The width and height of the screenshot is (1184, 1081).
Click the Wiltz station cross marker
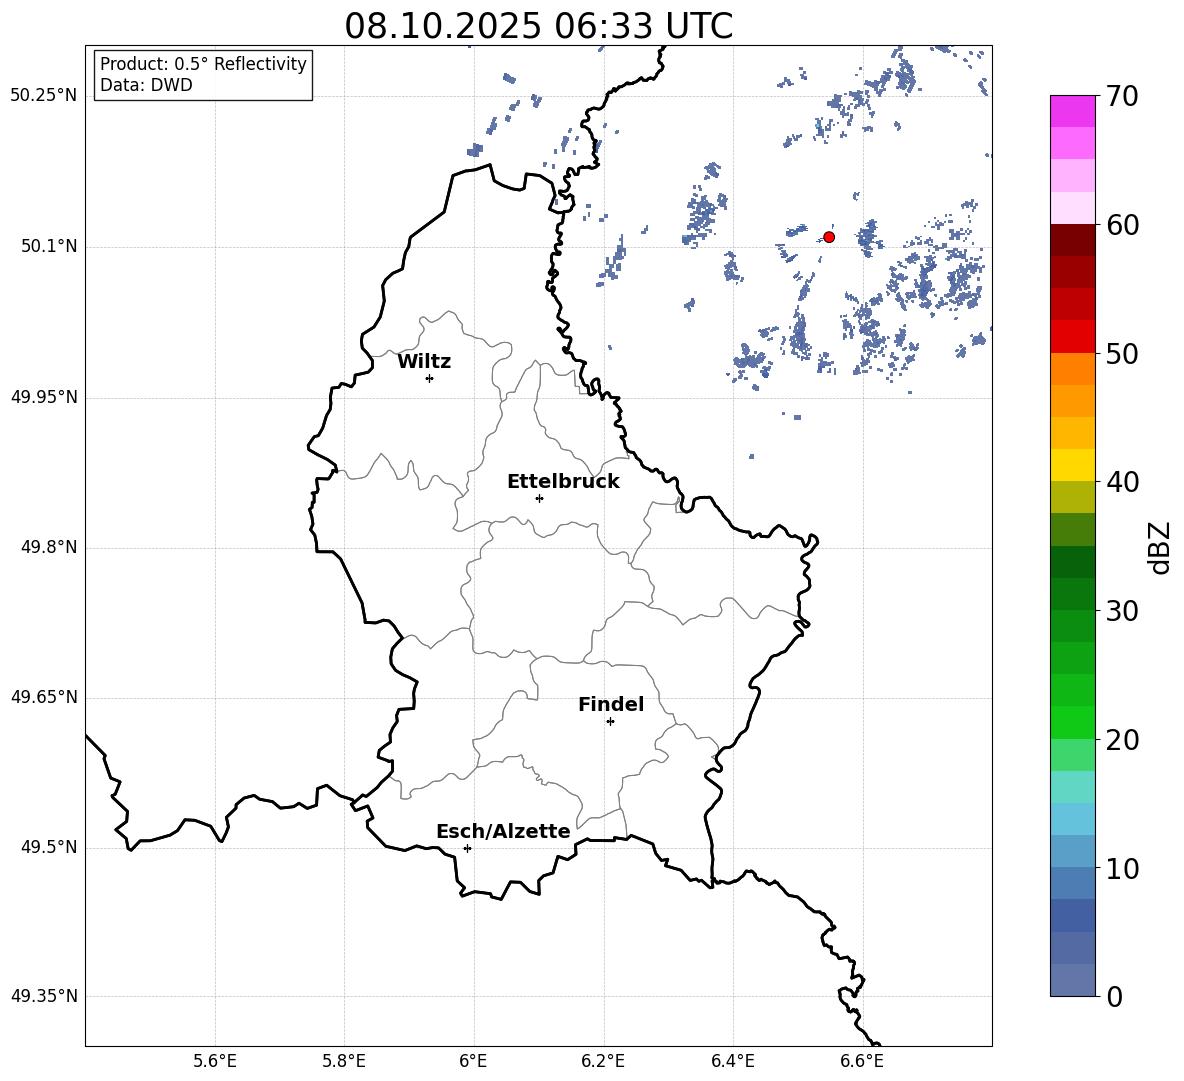430,378
